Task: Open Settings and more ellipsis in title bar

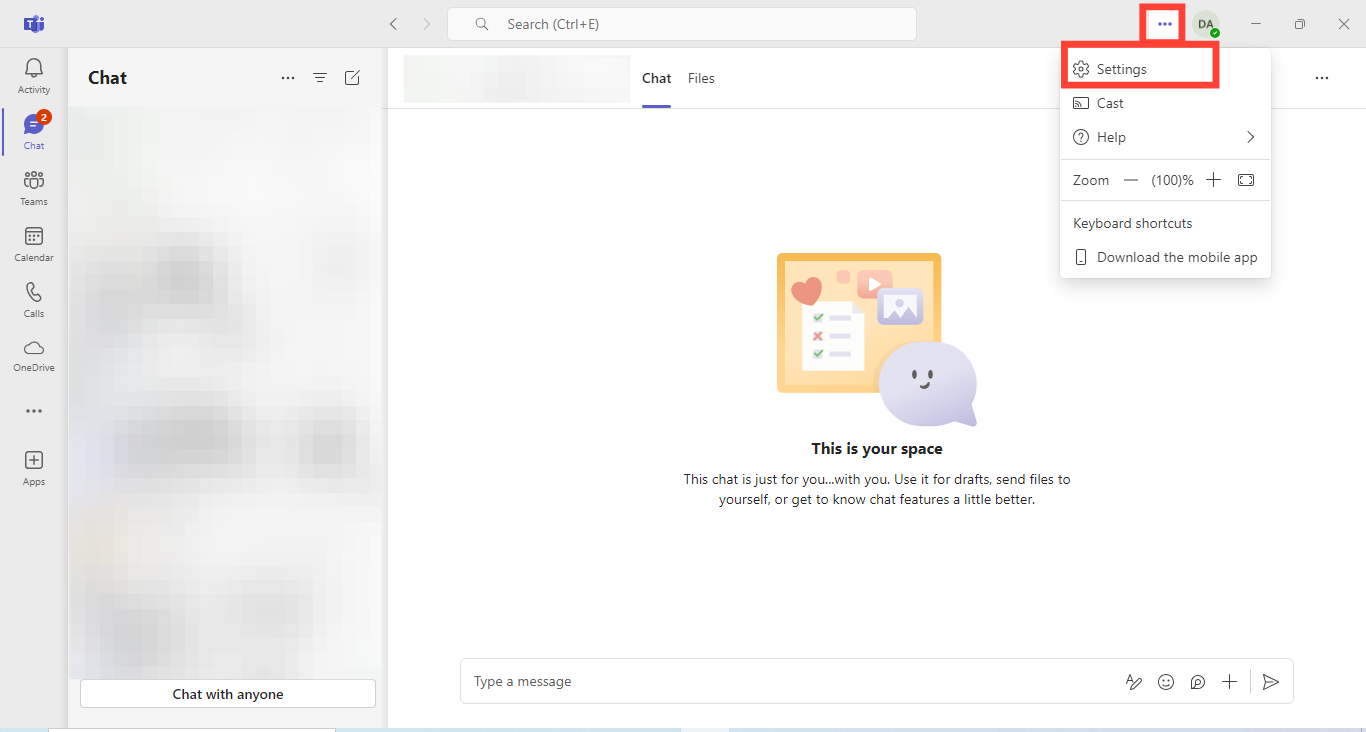Action: pos(1164,24)
